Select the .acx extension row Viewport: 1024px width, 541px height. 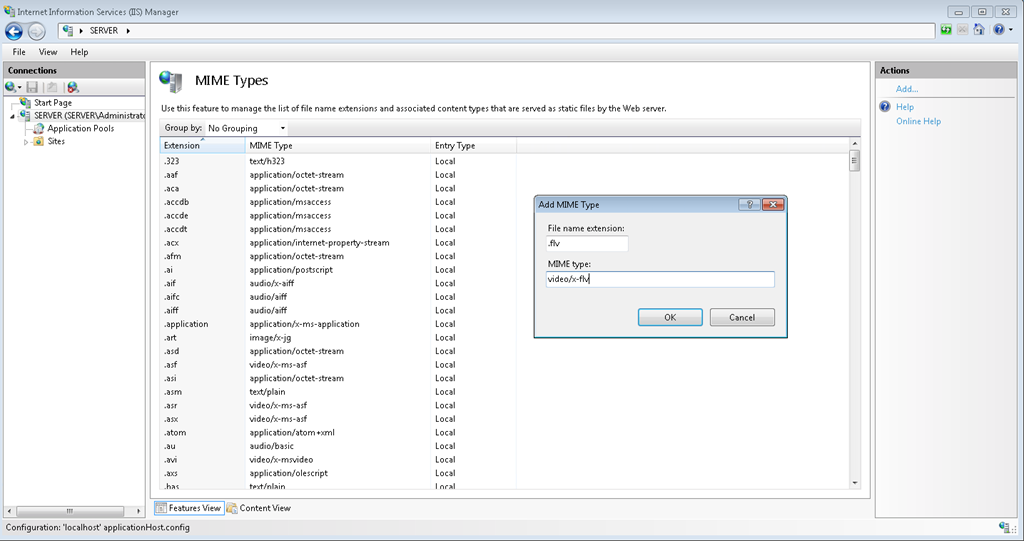[x=504, y=242]
